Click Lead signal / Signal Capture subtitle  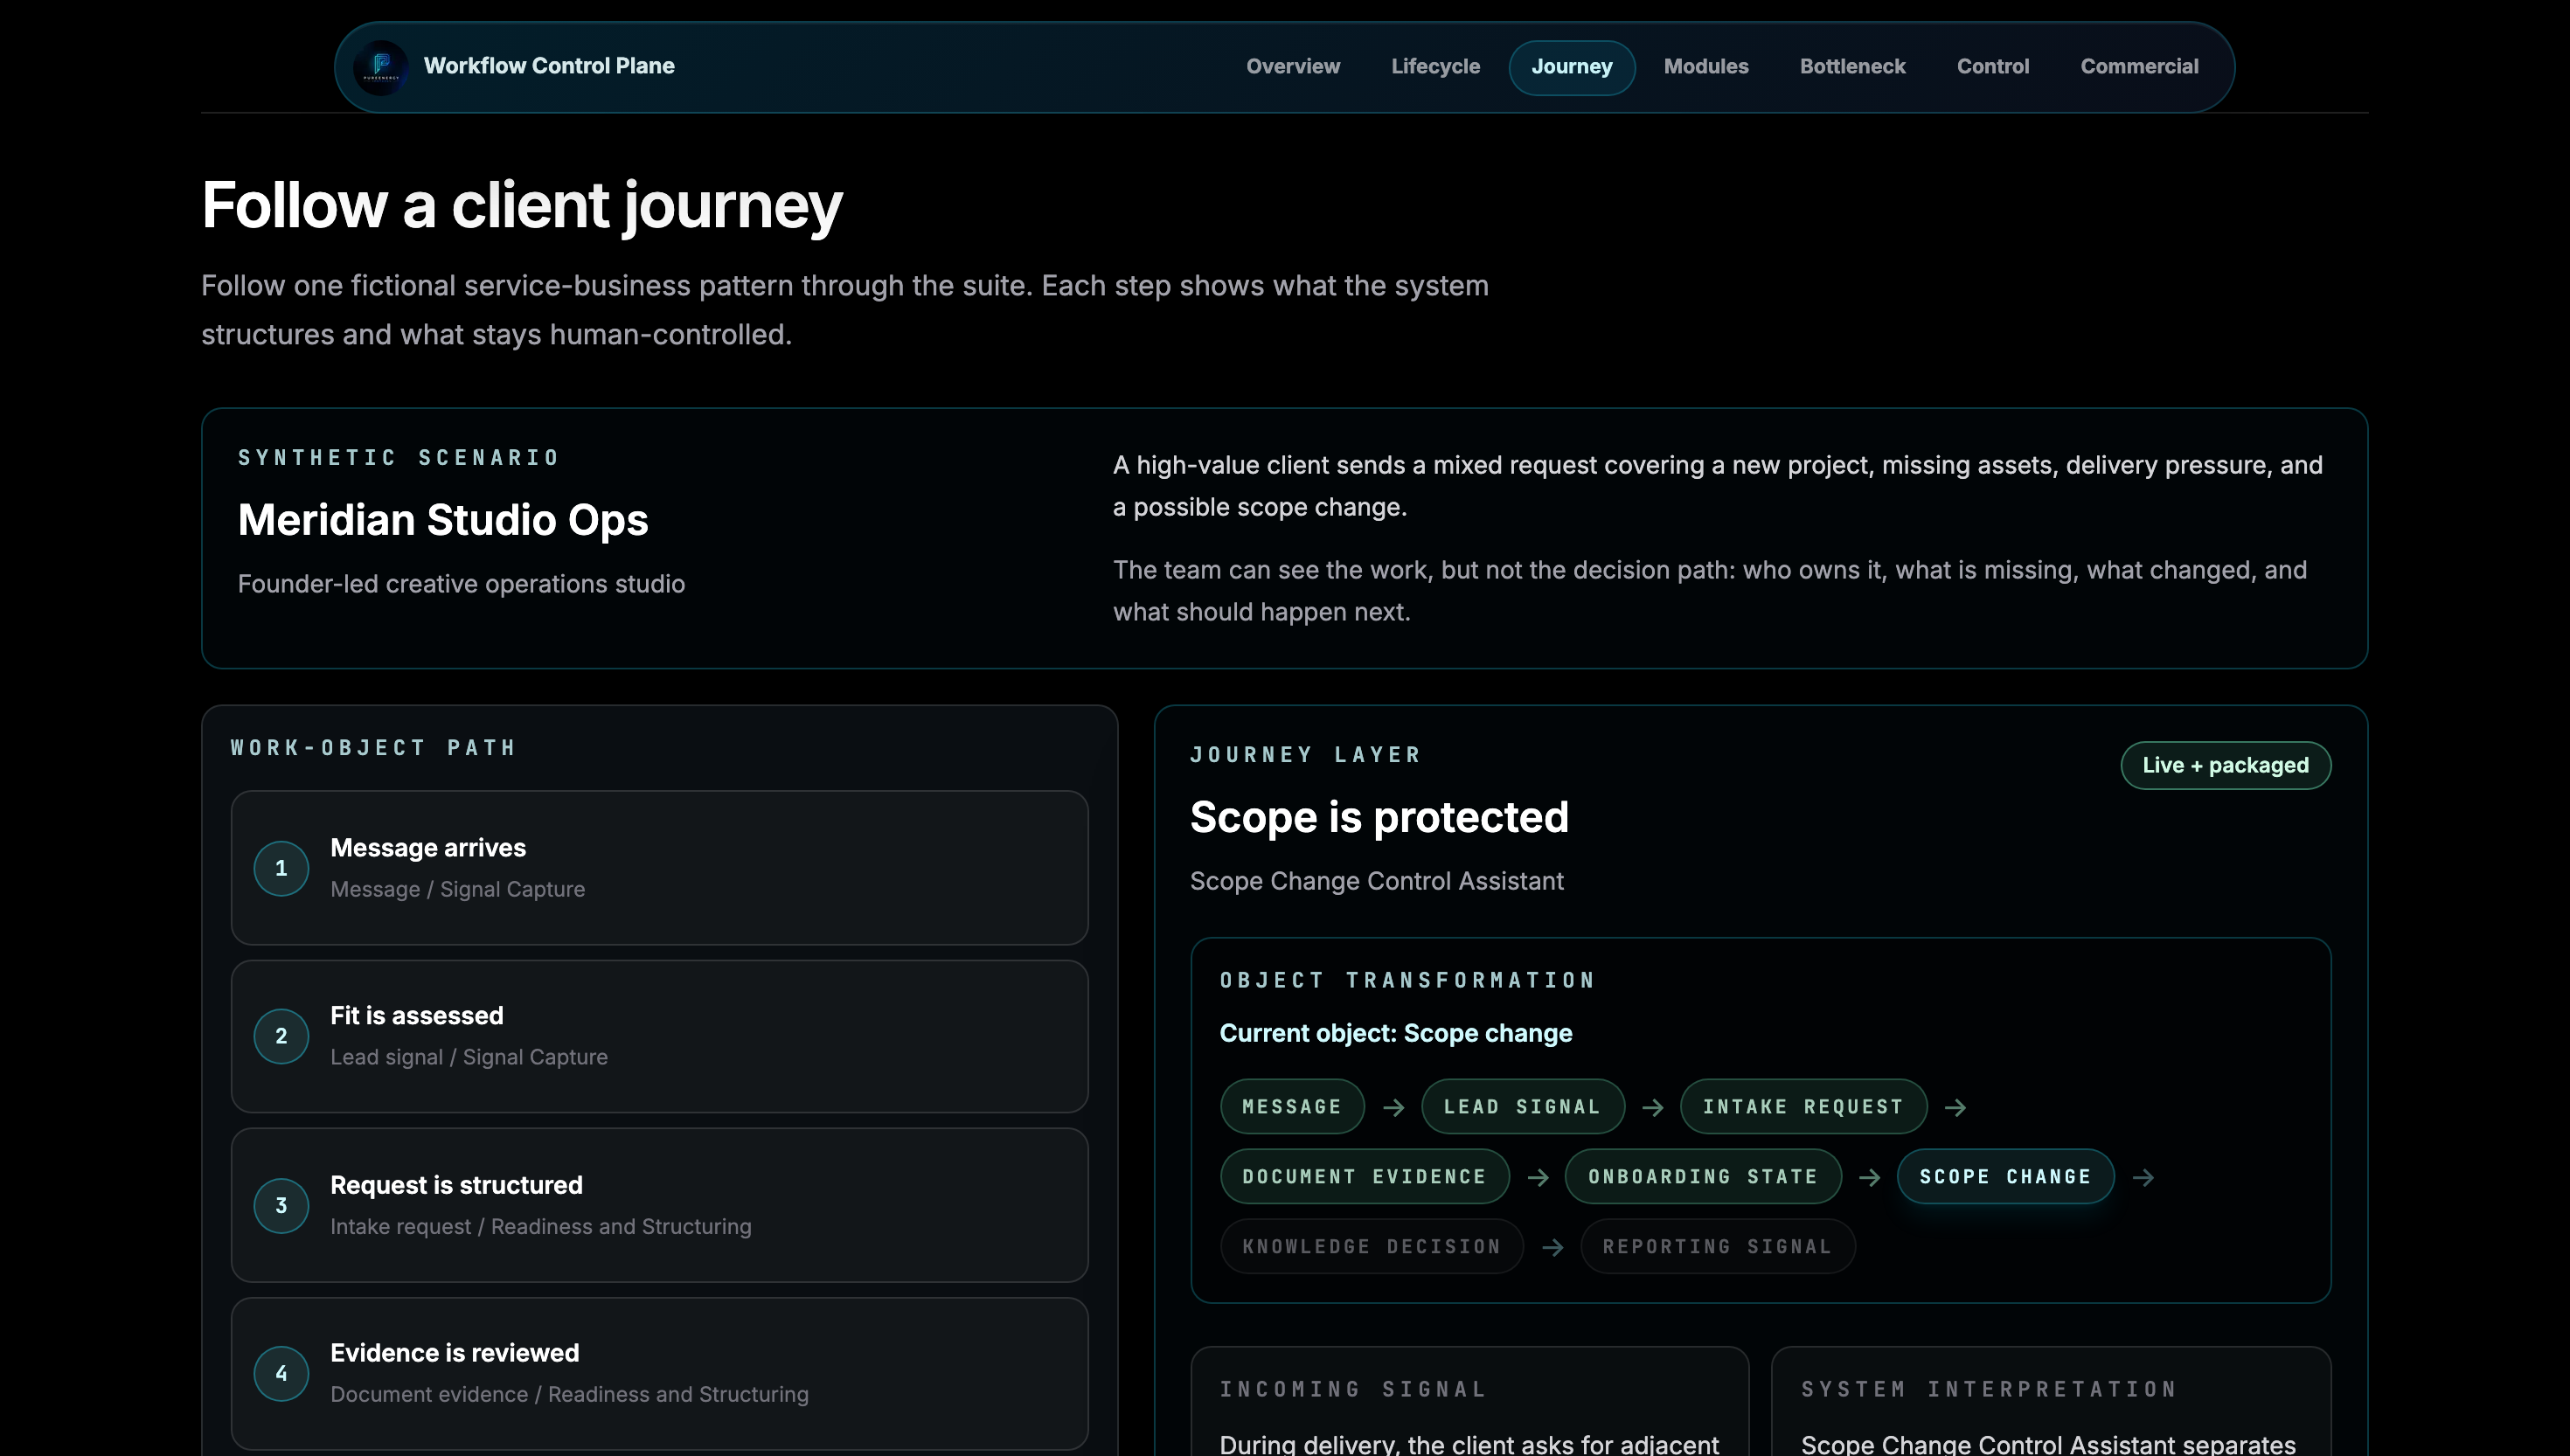[x=469, y=1057]
